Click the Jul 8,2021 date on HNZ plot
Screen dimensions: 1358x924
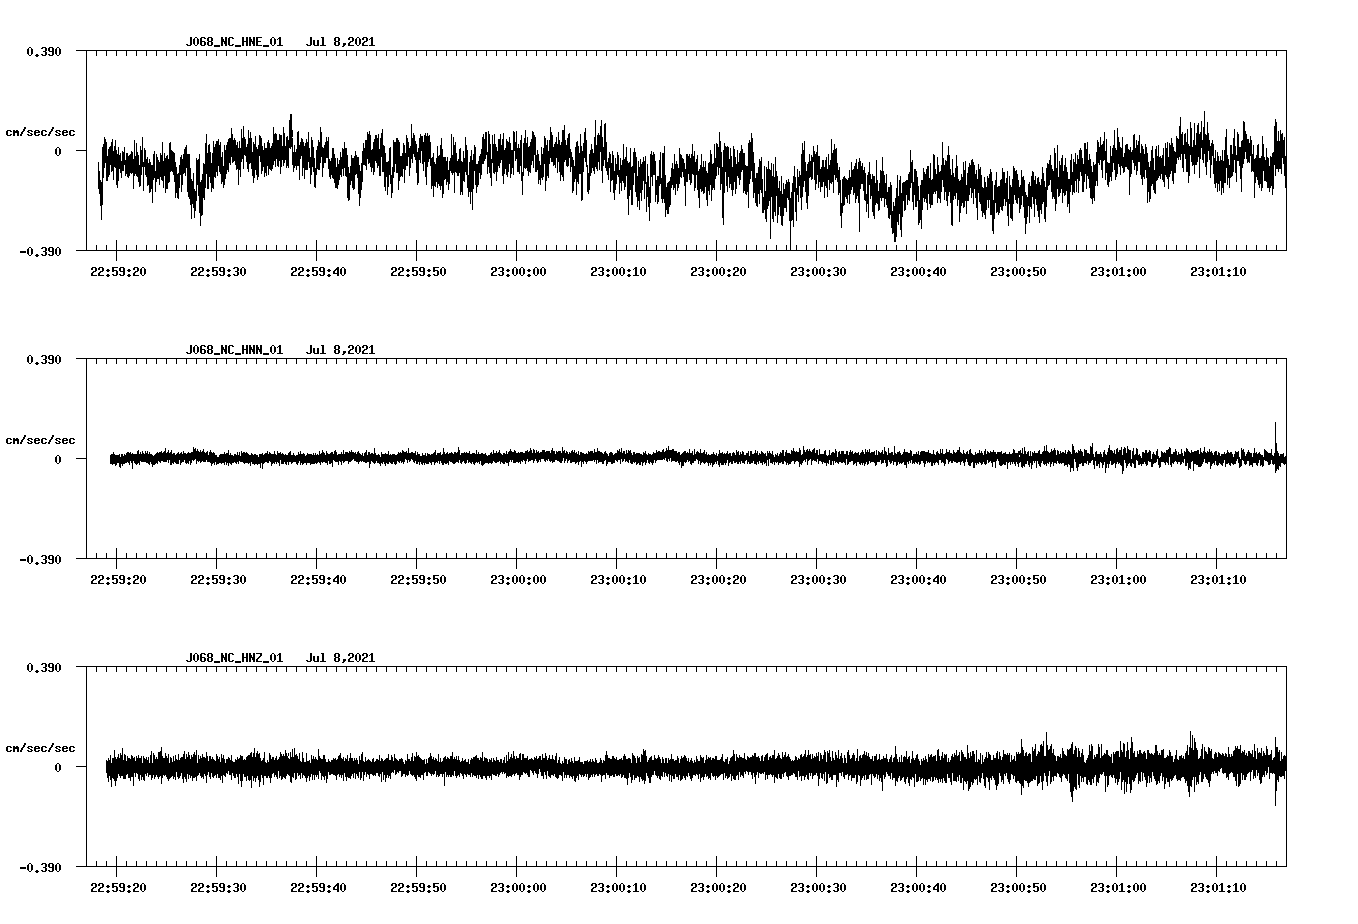click(x=340, y=658)
